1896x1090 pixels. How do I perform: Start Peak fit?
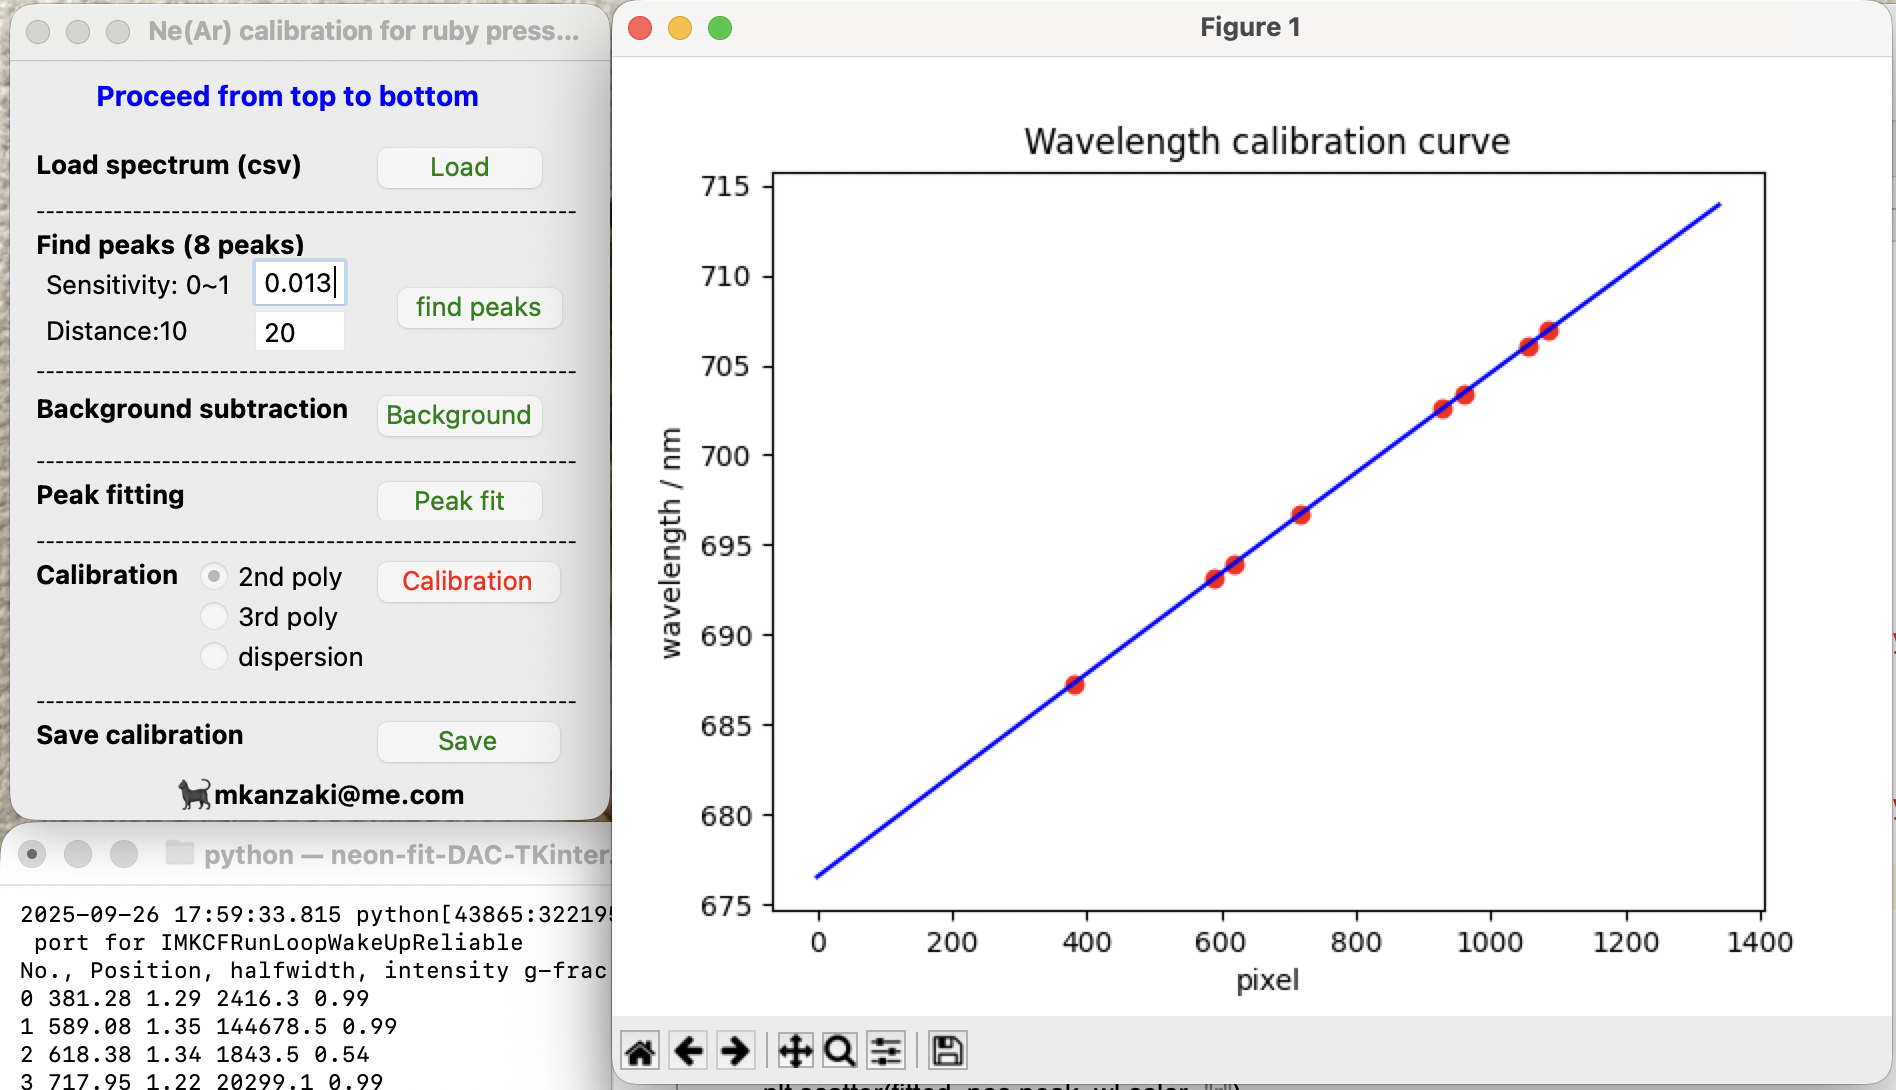pyautogui.click(x=459, y=501)
